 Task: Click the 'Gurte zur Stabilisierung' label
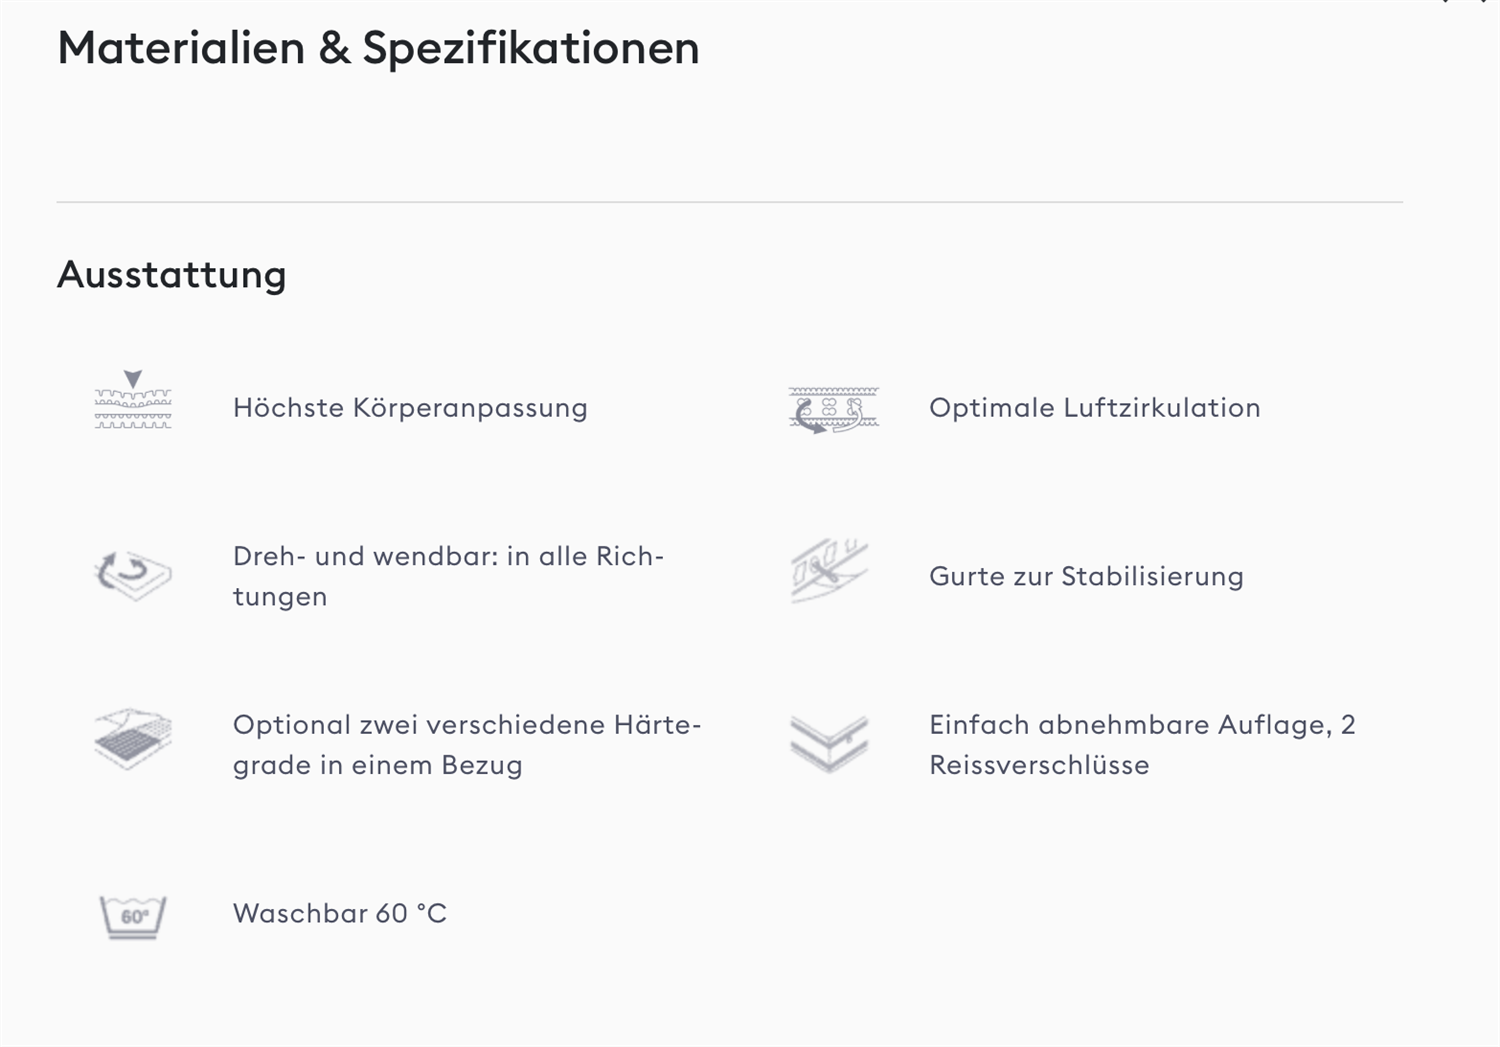pyautogui.click(x=1086, y=577)
